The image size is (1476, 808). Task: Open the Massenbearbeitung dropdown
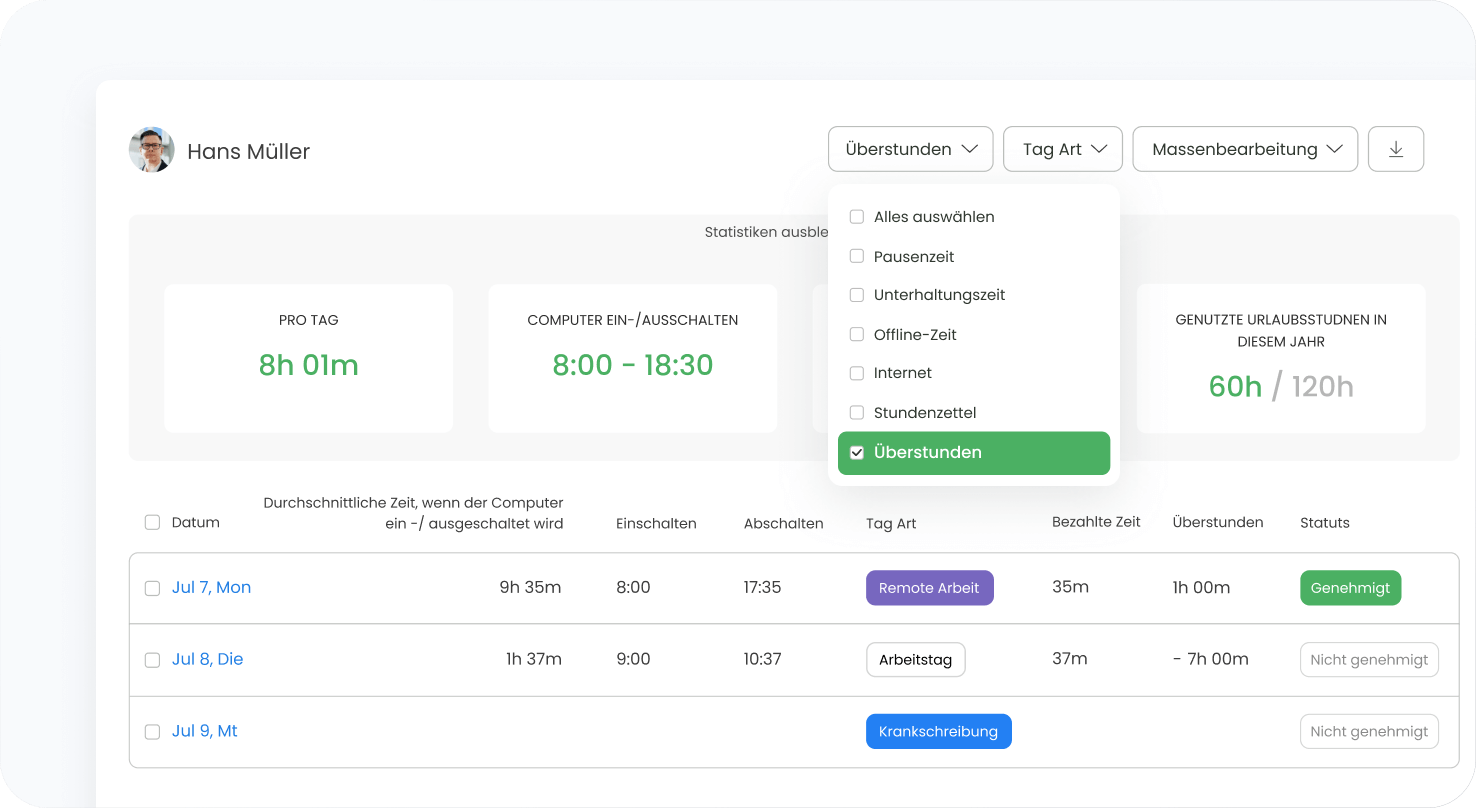1245,149
